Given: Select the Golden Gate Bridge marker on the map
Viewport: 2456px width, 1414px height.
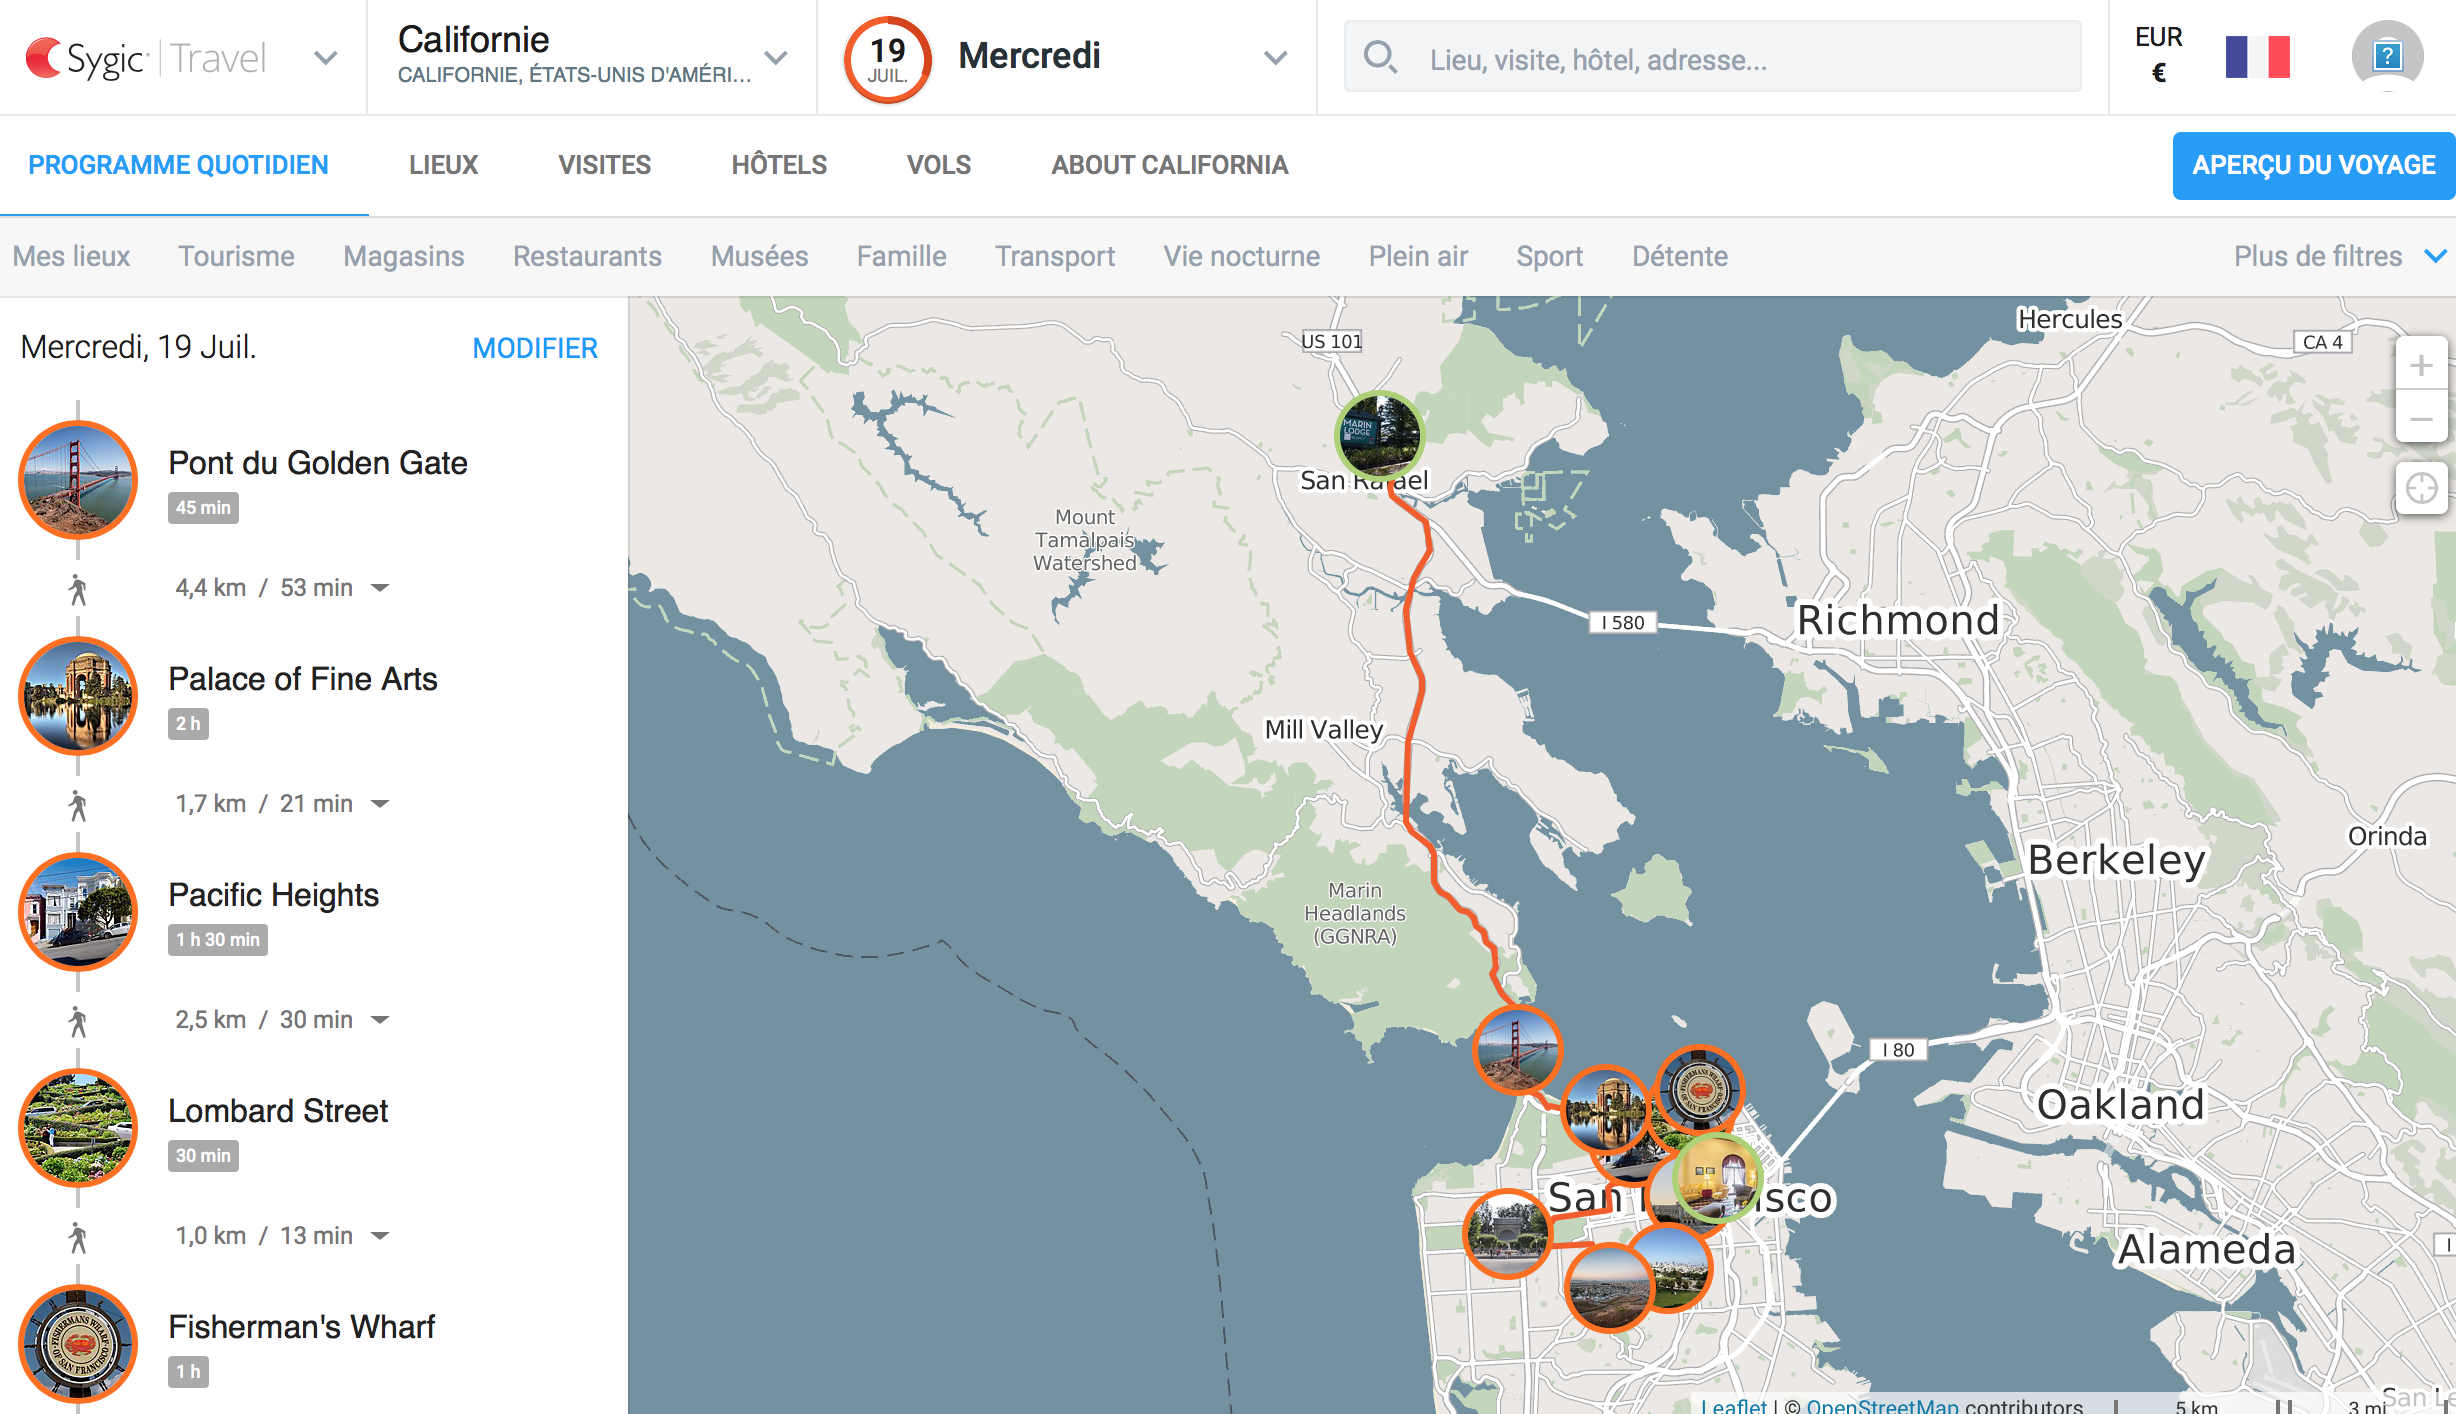Looking at the screenshot, I should (x=1520, y=1050).
